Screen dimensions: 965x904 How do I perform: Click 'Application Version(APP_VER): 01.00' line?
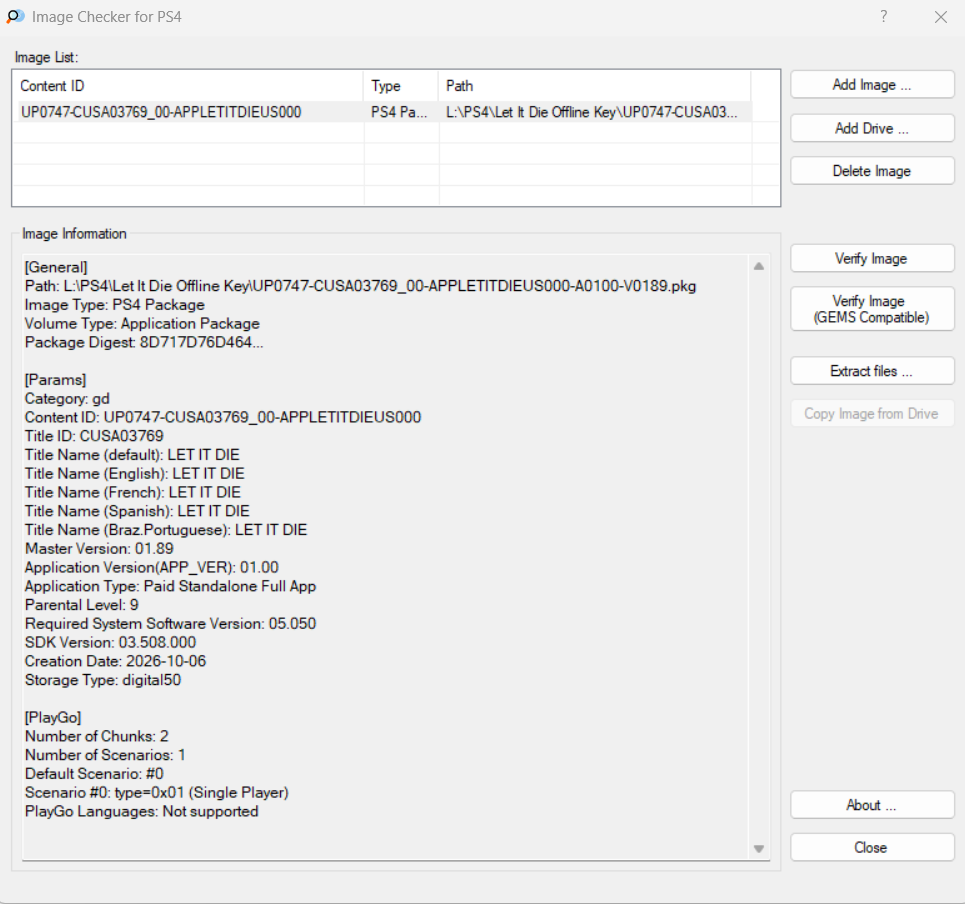point(152,567)
